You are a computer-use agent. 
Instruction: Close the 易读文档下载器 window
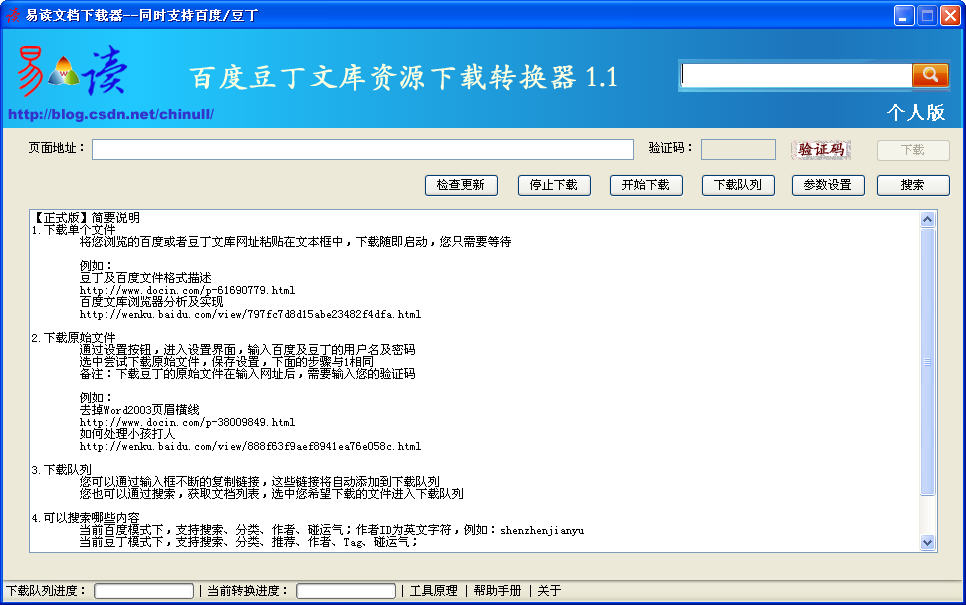coord(950,15)
